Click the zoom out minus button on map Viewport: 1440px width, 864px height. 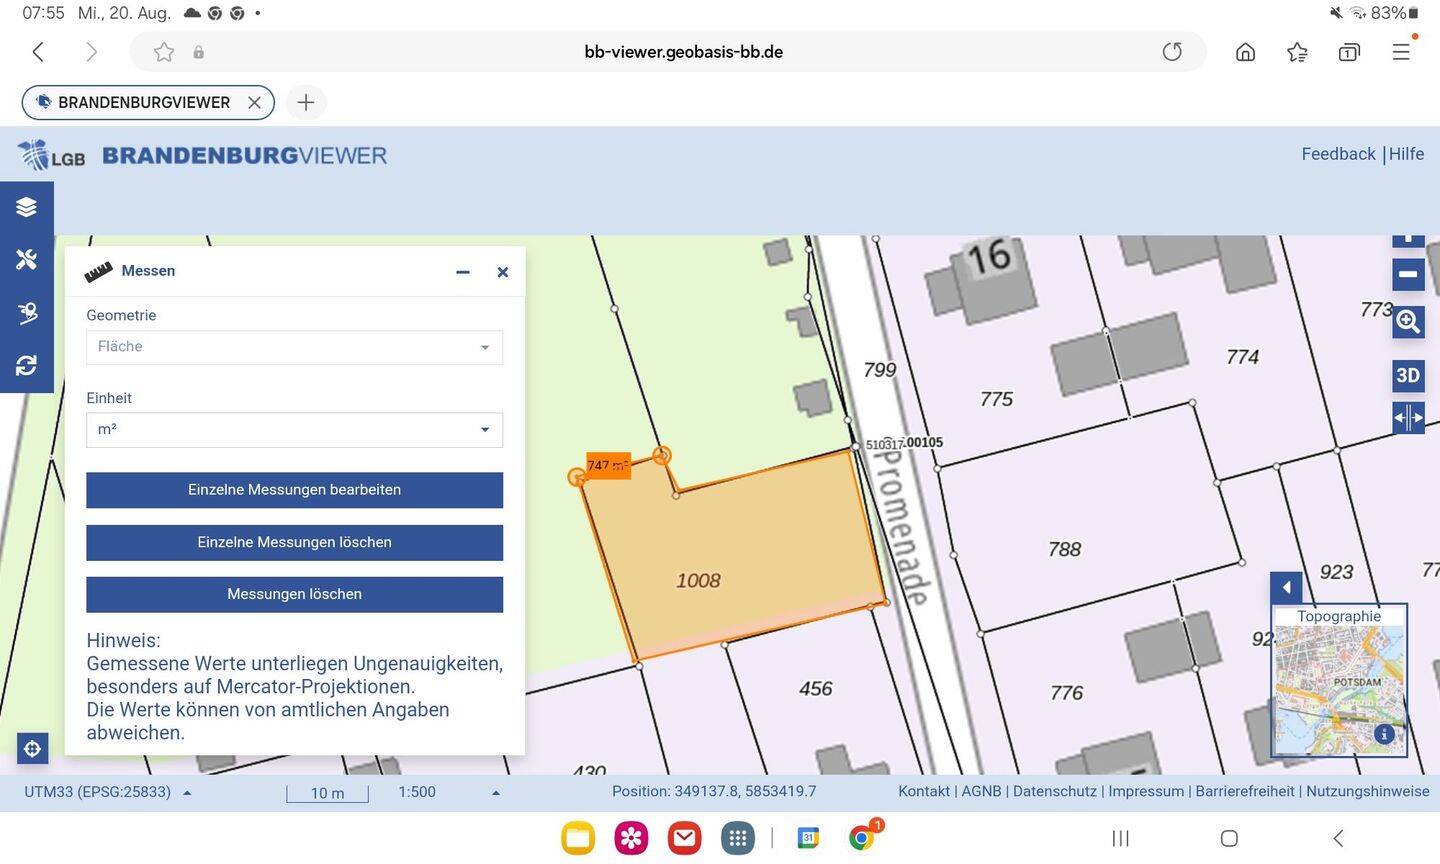1408,274
